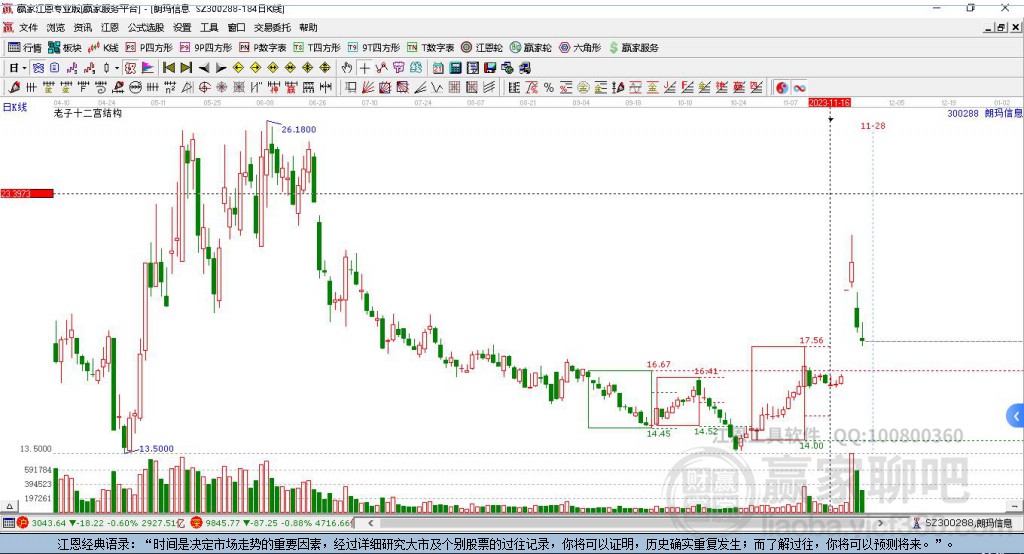The width and height of the screenshot is (1024, 554).
Task: Click the 日K线 chart label
Action: [x=14, y=108]
